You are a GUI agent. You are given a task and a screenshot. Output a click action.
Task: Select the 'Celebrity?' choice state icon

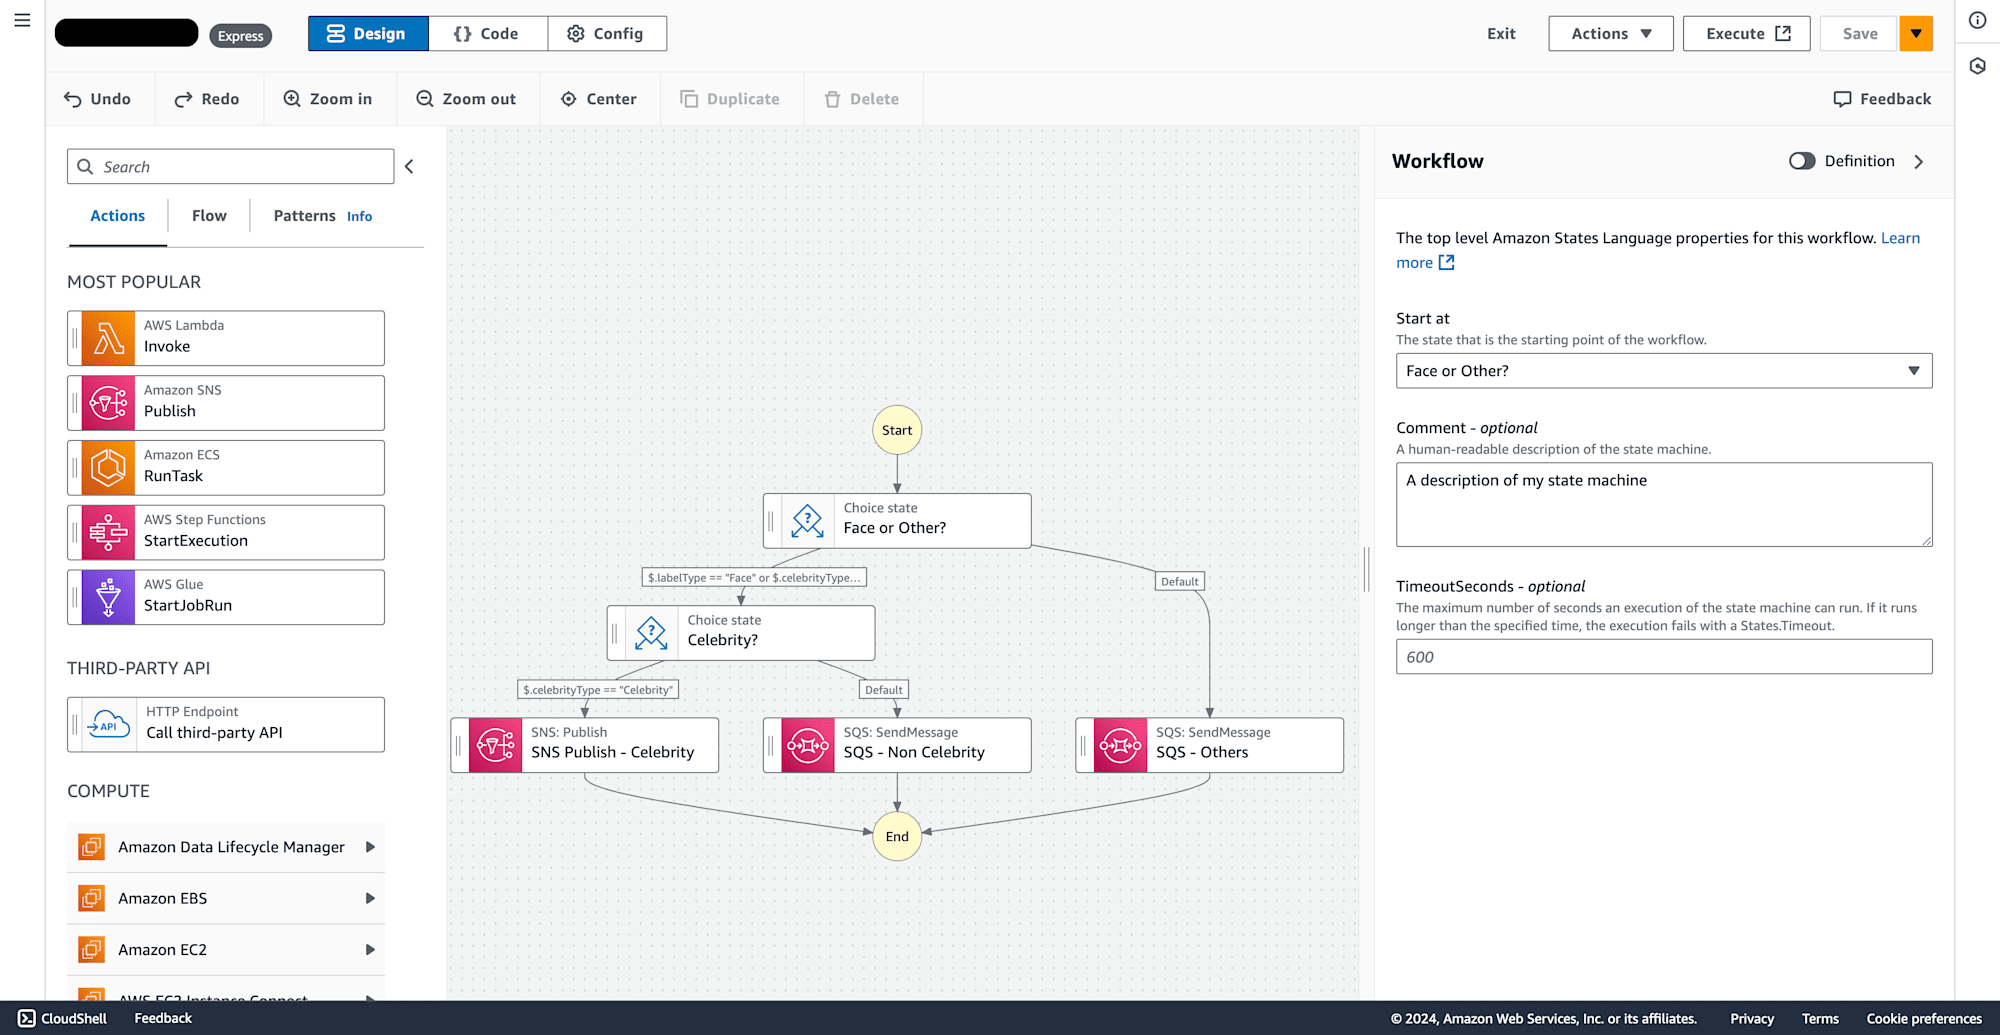tap(651, 632)
